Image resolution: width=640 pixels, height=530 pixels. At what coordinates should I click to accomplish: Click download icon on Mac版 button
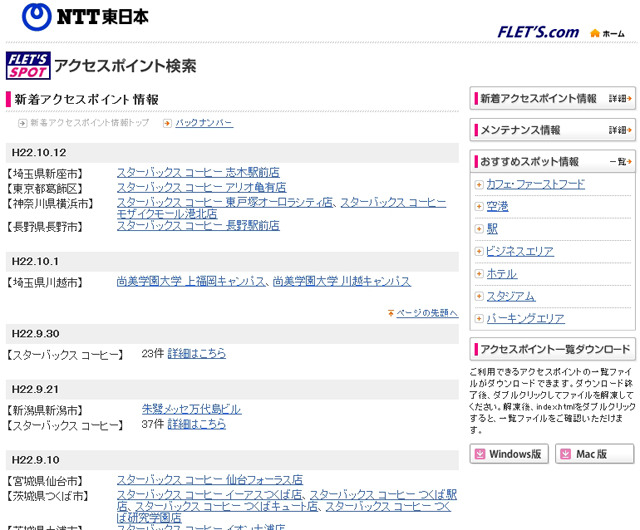(x=565, y=454)
